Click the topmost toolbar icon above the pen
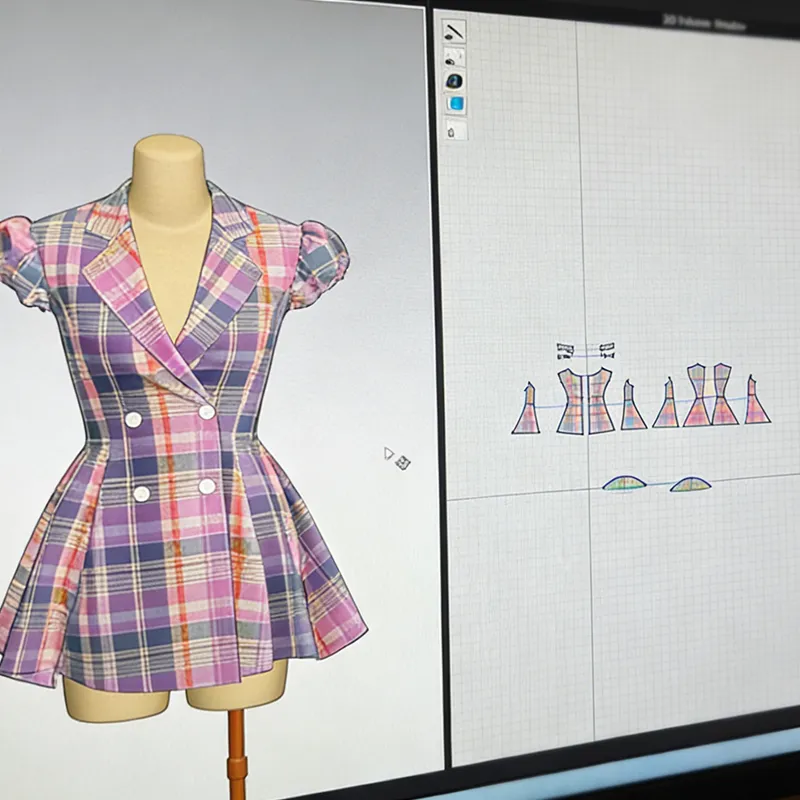800x800 pixels. pos(453,31)
